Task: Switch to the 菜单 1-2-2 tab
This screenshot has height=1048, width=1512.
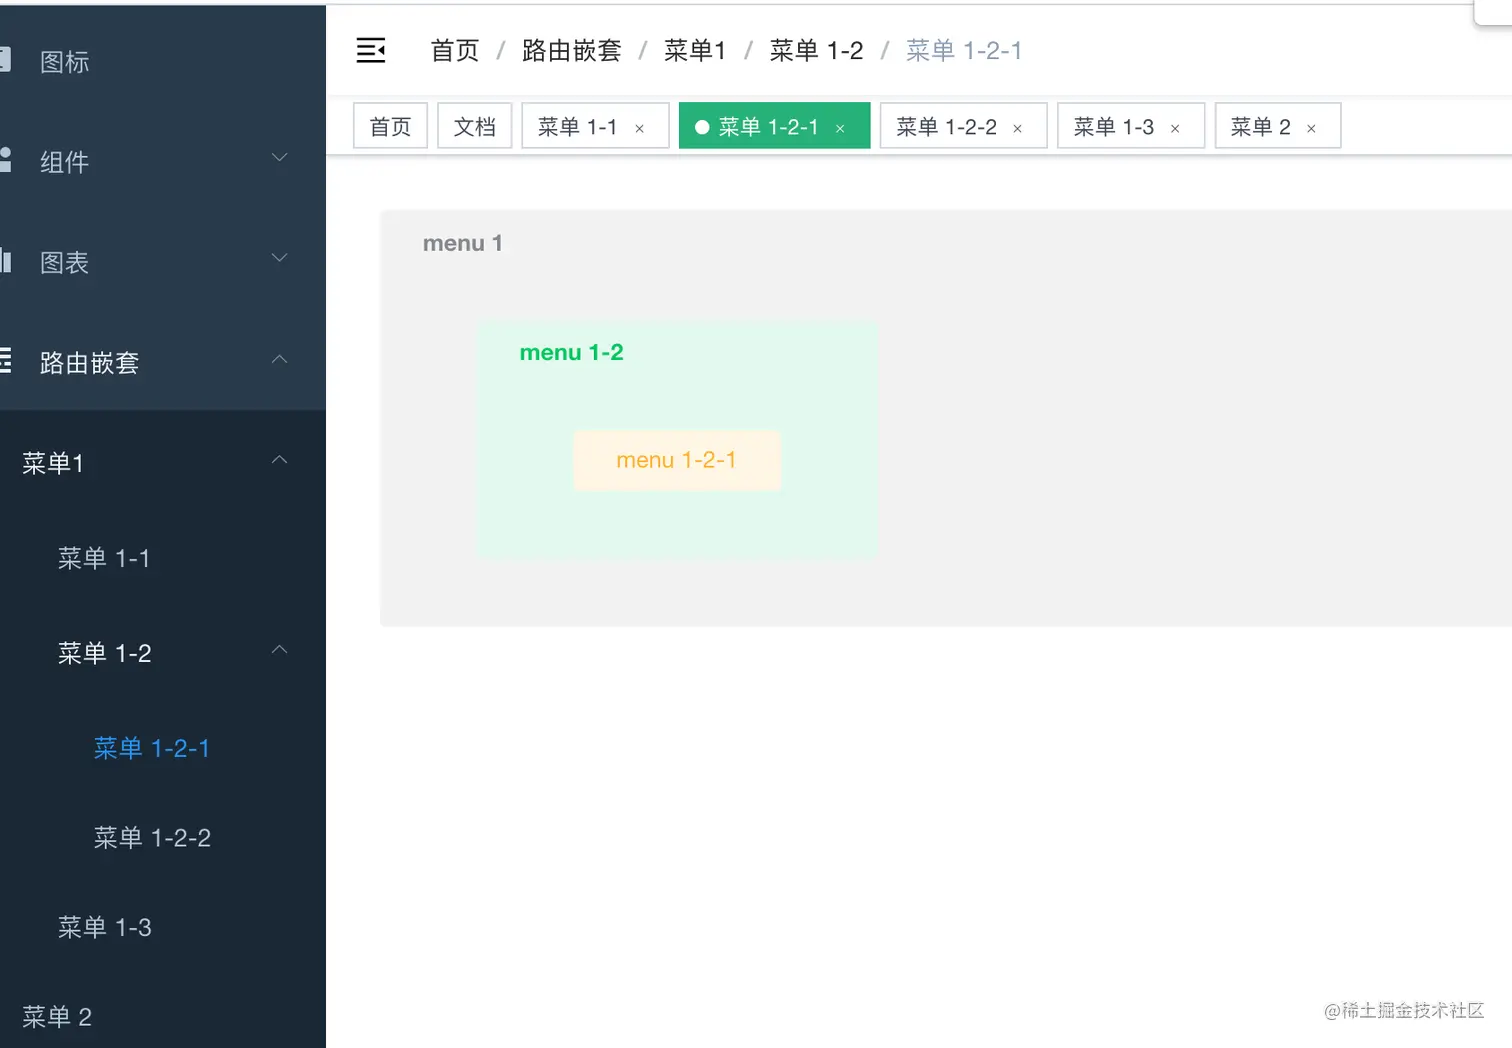Action: (x=963, y=126)
